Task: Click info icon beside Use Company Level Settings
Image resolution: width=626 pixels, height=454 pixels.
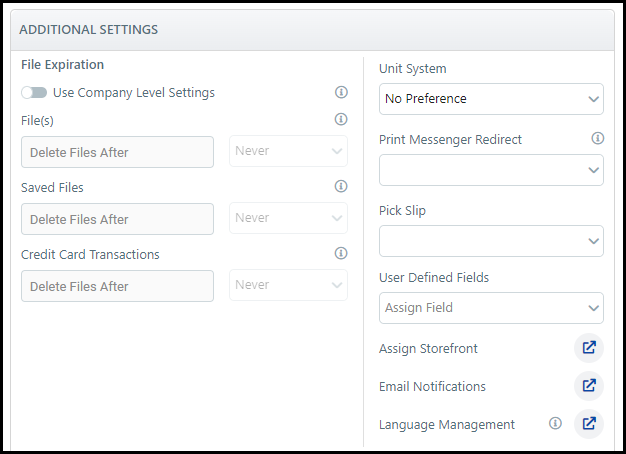Action: click(341, 92)
